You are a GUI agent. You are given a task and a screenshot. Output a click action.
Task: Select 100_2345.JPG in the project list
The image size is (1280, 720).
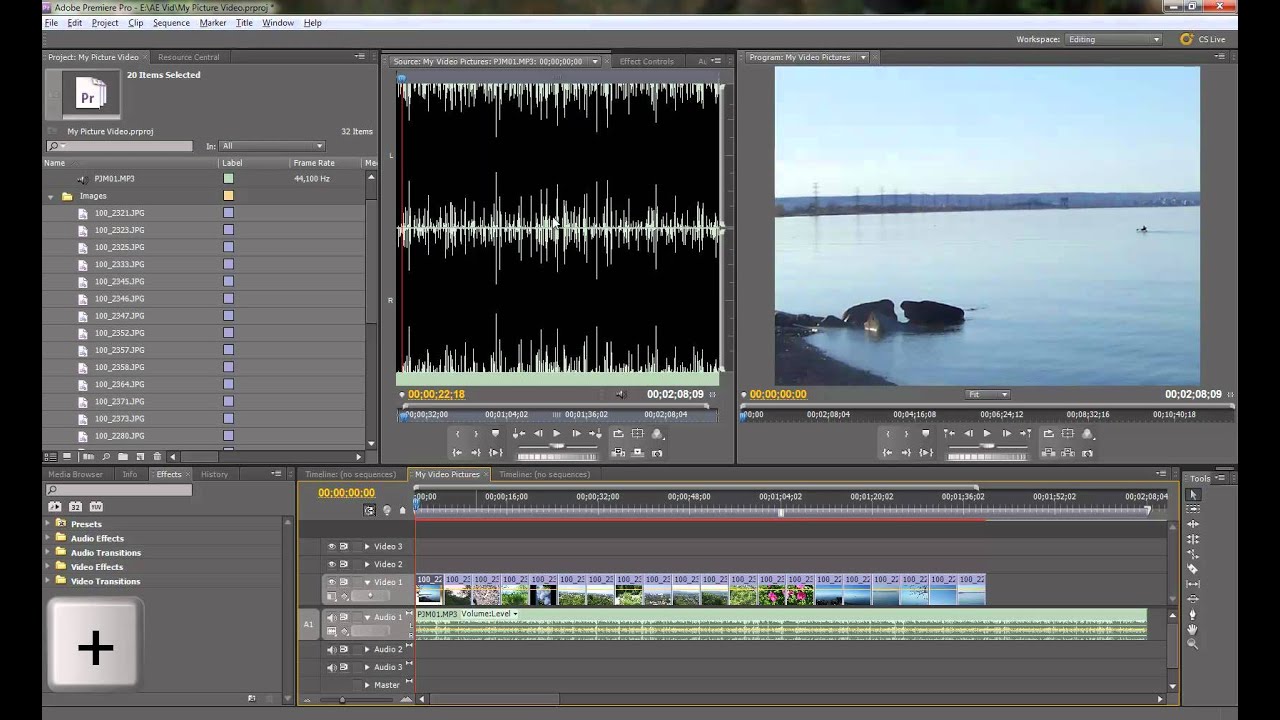119,281
